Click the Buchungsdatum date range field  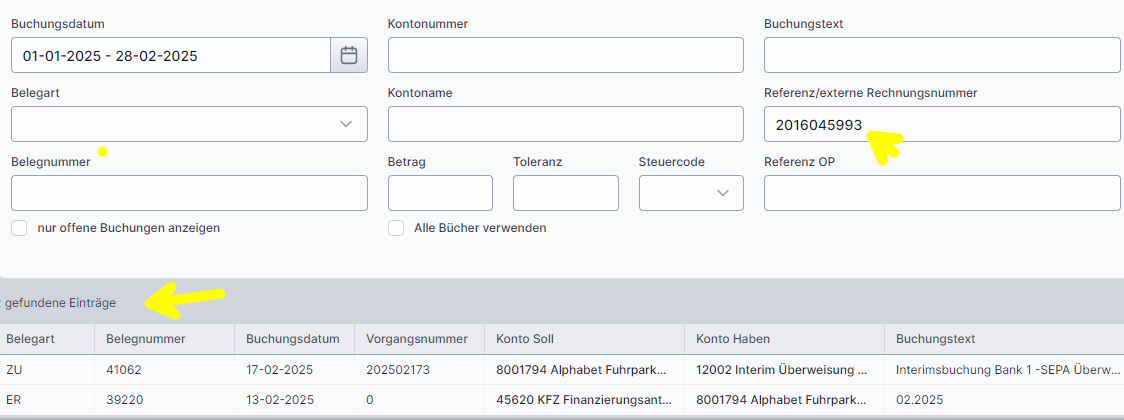[x=170, y=56]
